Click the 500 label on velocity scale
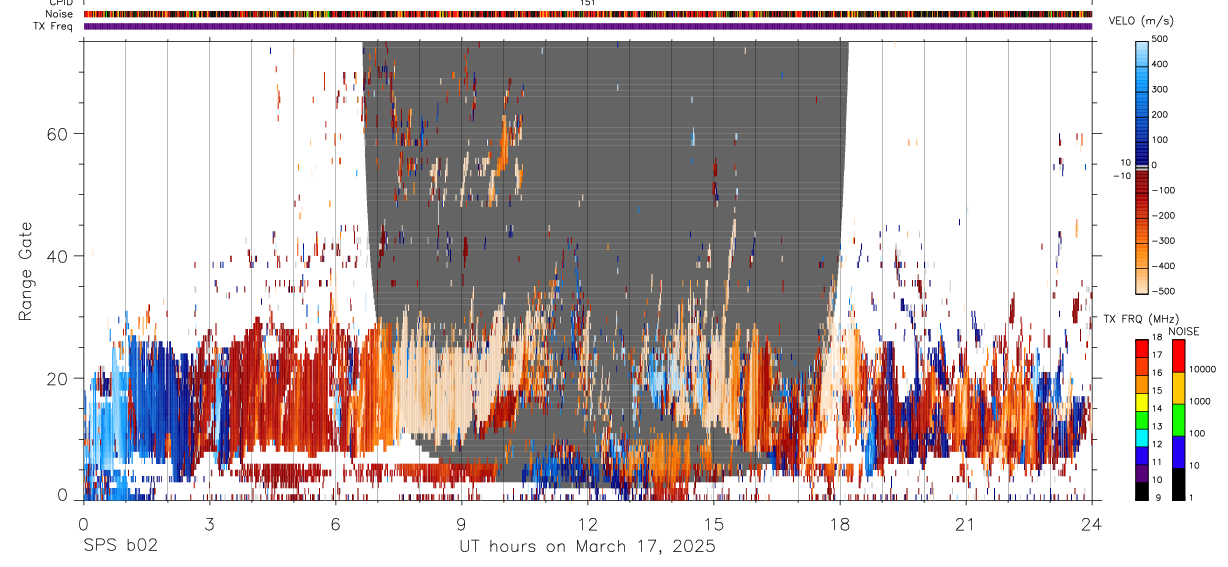Screen dimensions: 1228x567 [1162, 39]
